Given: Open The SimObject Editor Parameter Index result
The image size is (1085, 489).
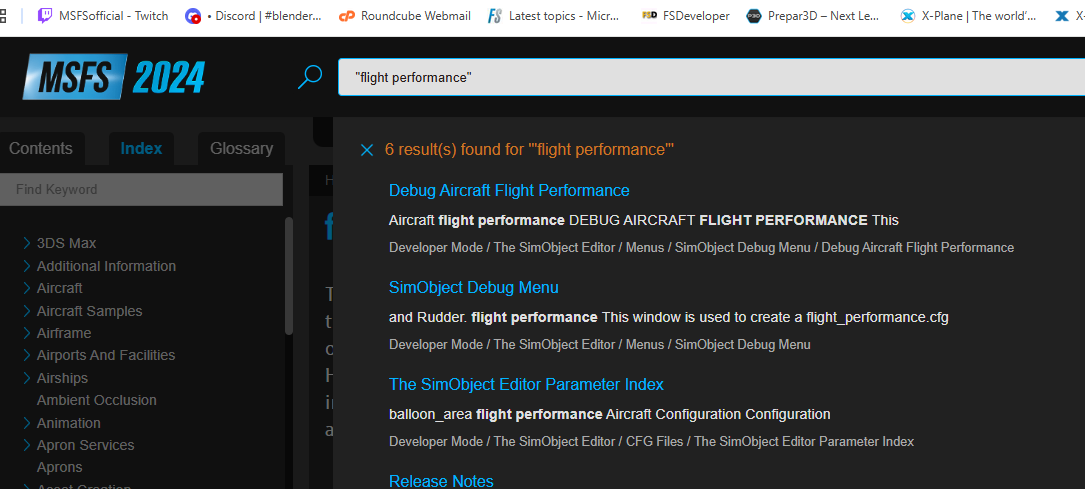Looking at the screenshot, I should point(526,385).
